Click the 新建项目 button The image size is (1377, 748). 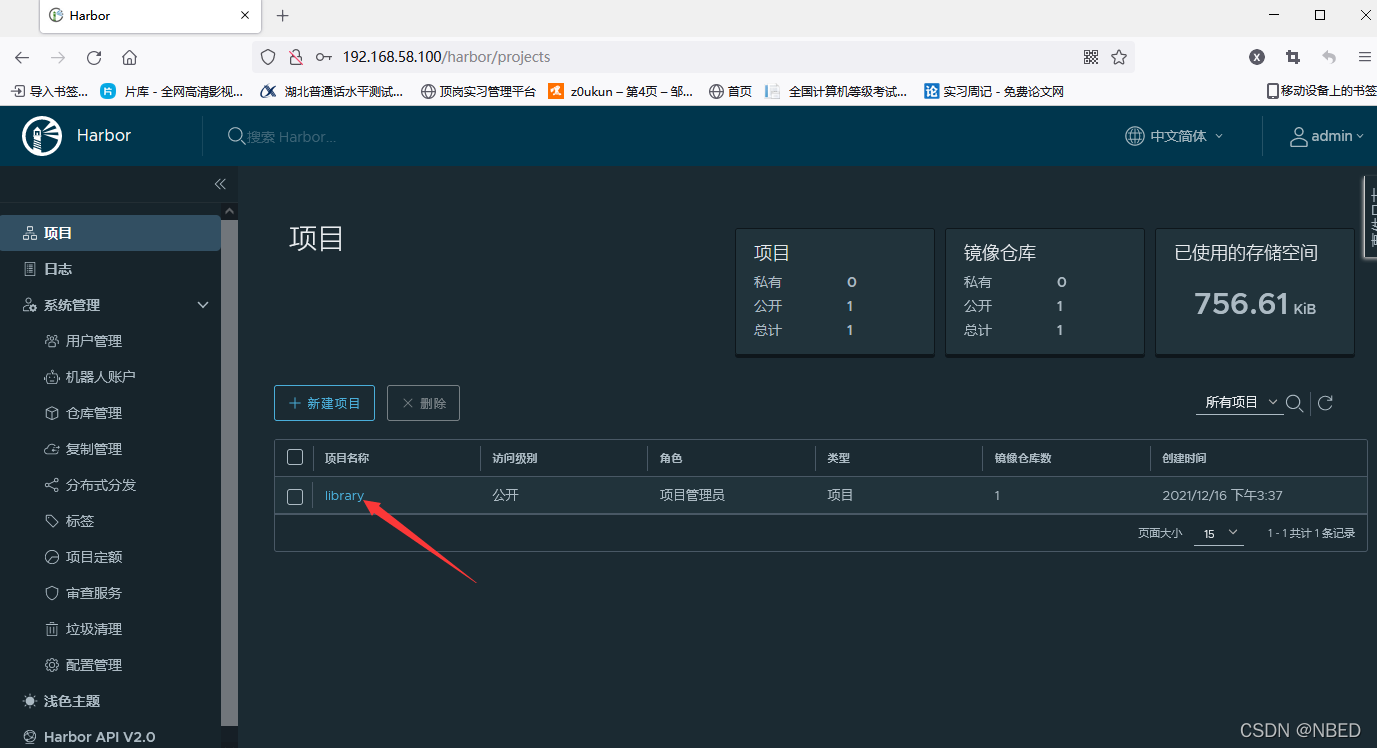pyautogui.click(x=324, y=403)
